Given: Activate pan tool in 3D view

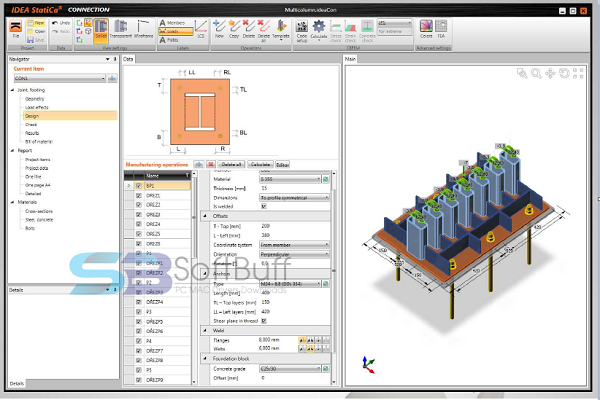Looking at the screenshot, I should 550,73.
